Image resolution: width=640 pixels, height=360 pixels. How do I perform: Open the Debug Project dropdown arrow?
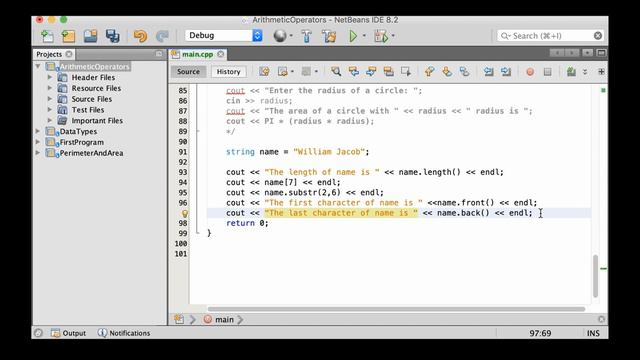click(393, 36)
